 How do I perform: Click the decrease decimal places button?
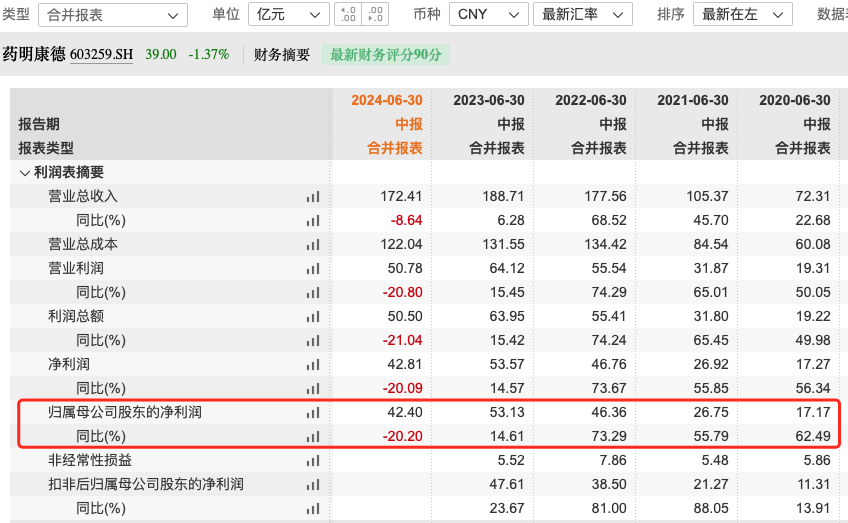click(x=376, y=15)
